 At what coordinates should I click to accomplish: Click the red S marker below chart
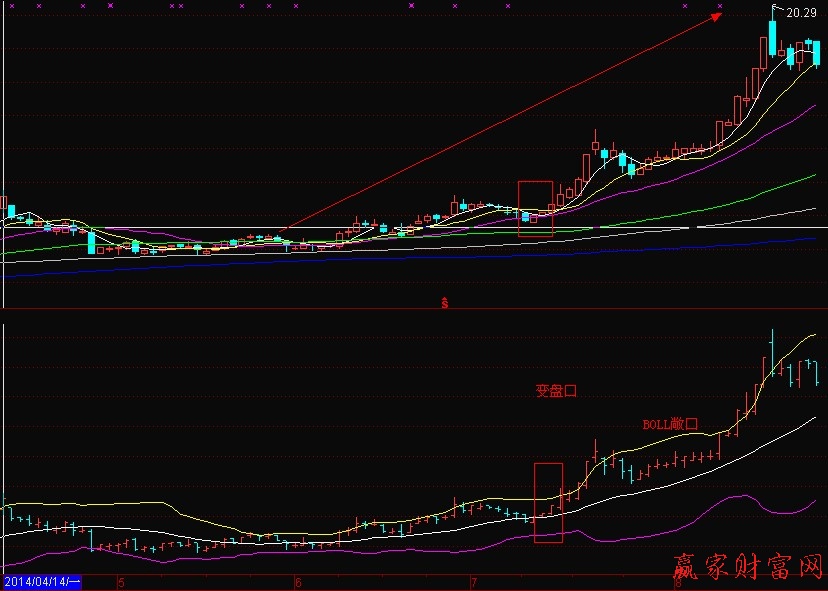(x=444, y=301)
